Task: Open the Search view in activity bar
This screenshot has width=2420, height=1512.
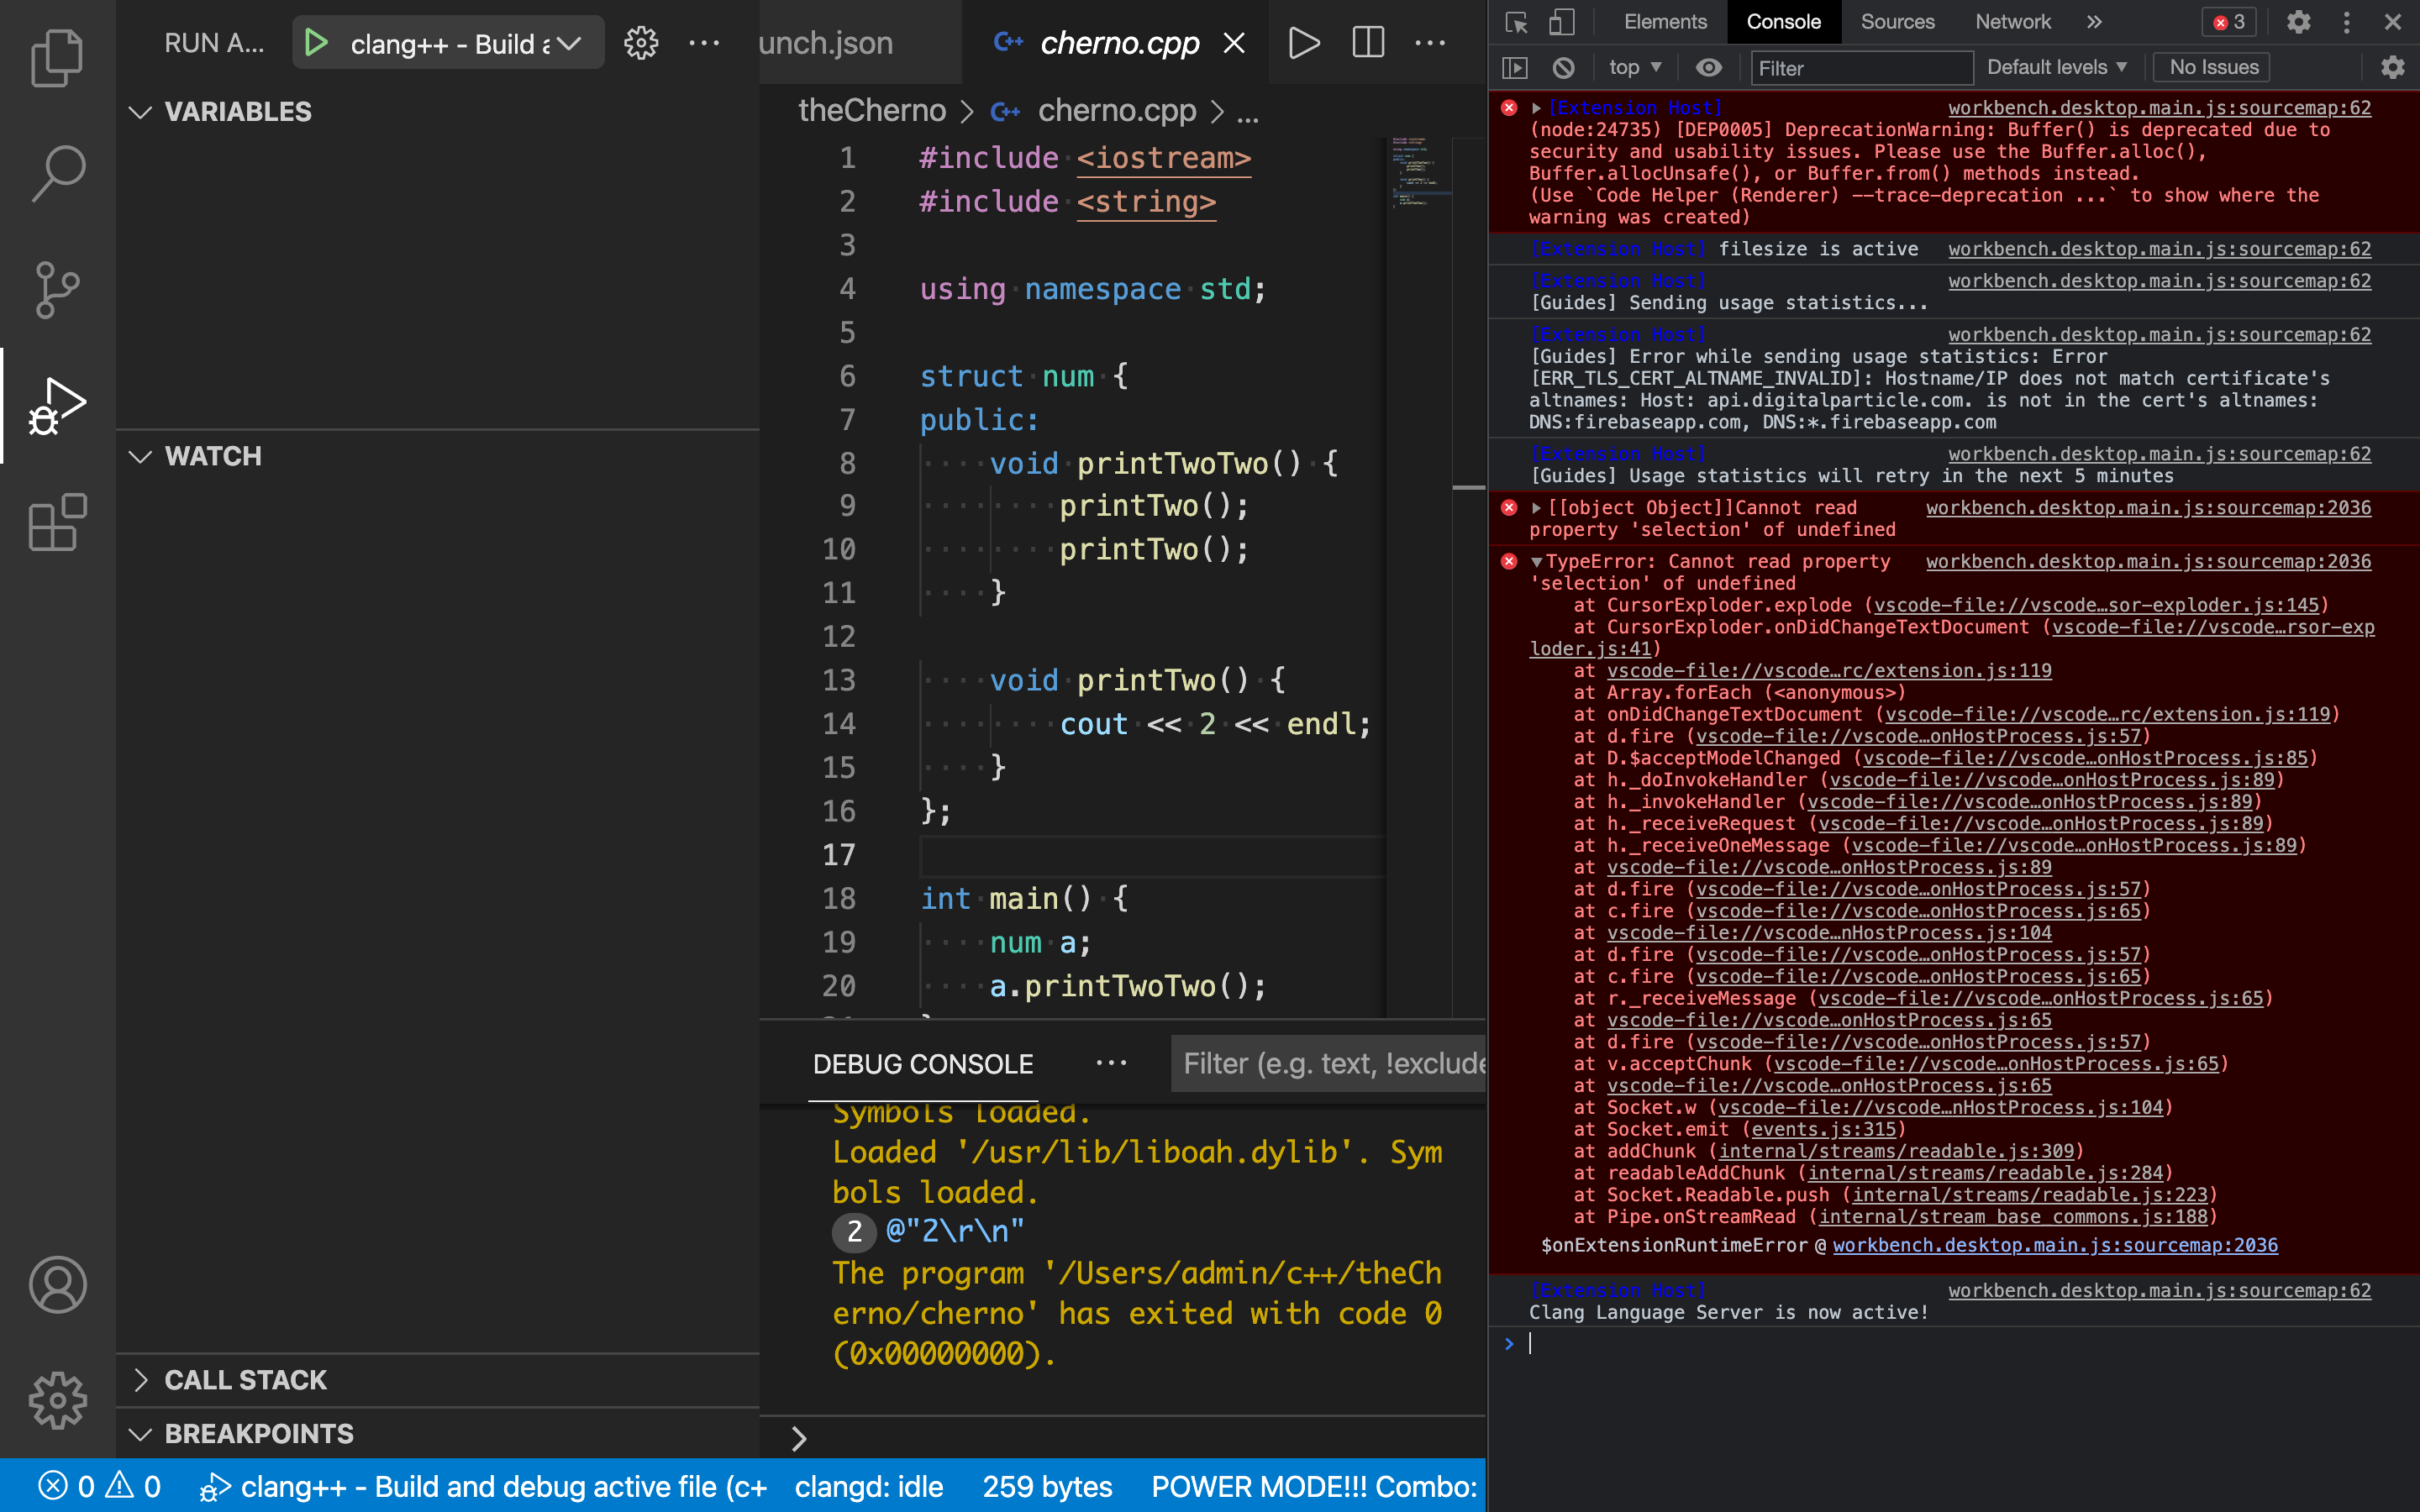Action: point(57,173)
